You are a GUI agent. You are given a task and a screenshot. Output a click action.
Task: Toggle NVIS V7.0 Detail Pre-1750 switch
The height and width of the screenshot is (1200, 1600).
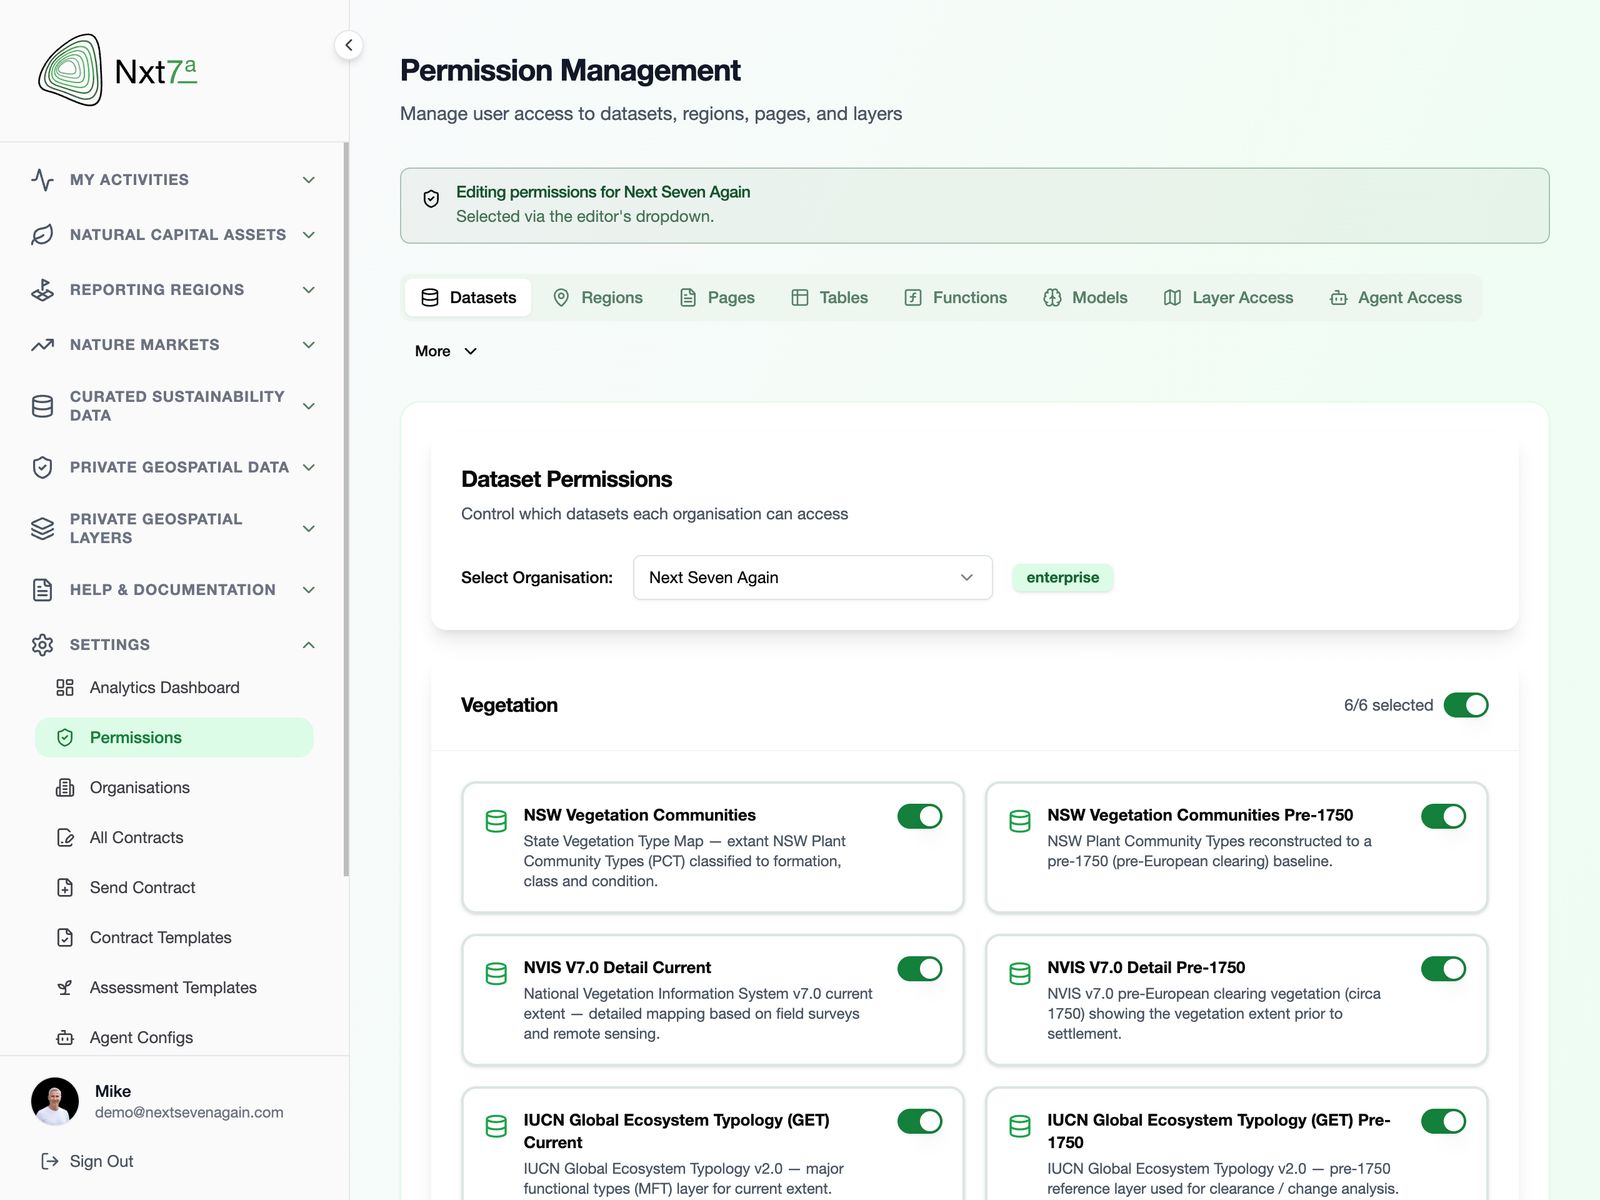[x=1444, y=968]
